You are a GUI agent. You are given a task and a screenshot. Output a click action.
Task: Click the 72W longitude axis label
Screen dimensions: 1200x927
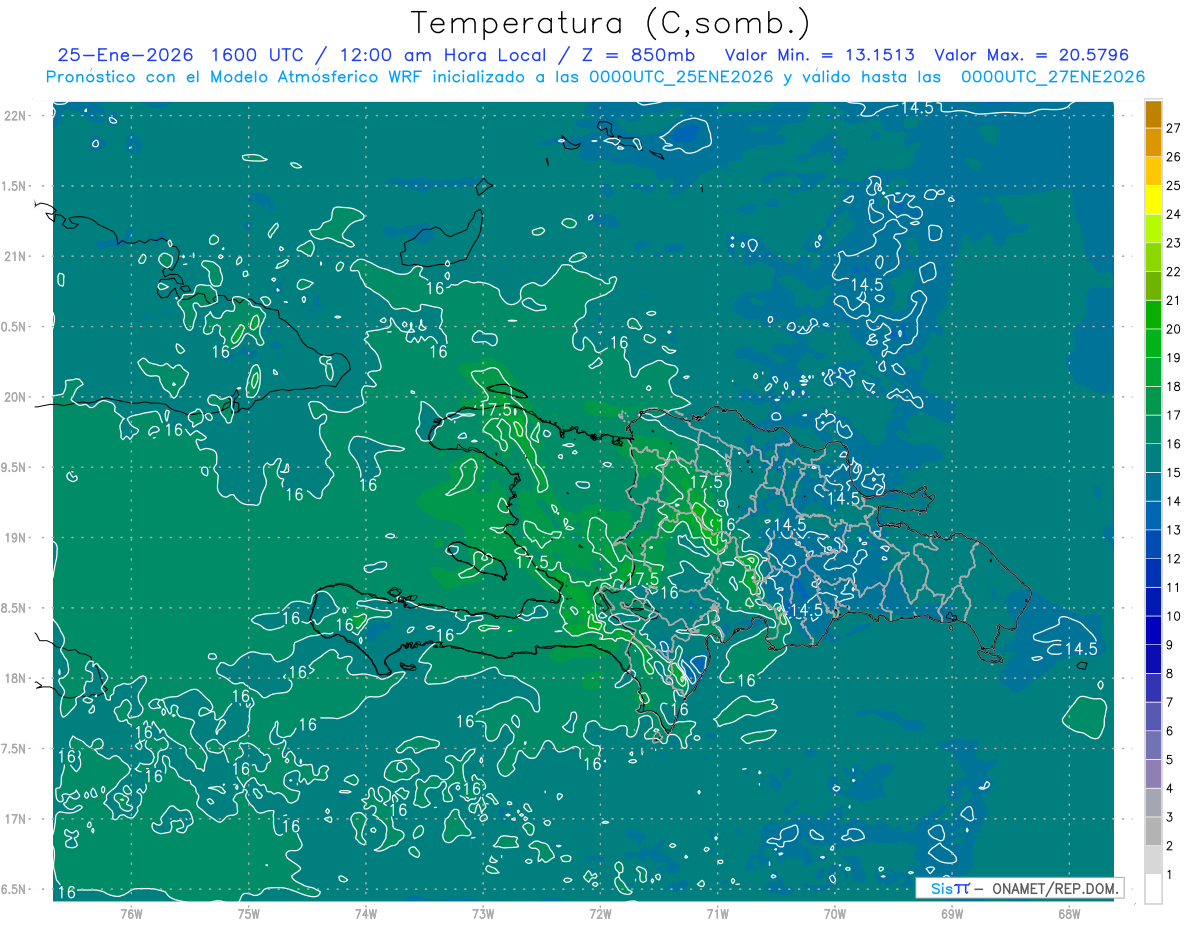[600, 913]
